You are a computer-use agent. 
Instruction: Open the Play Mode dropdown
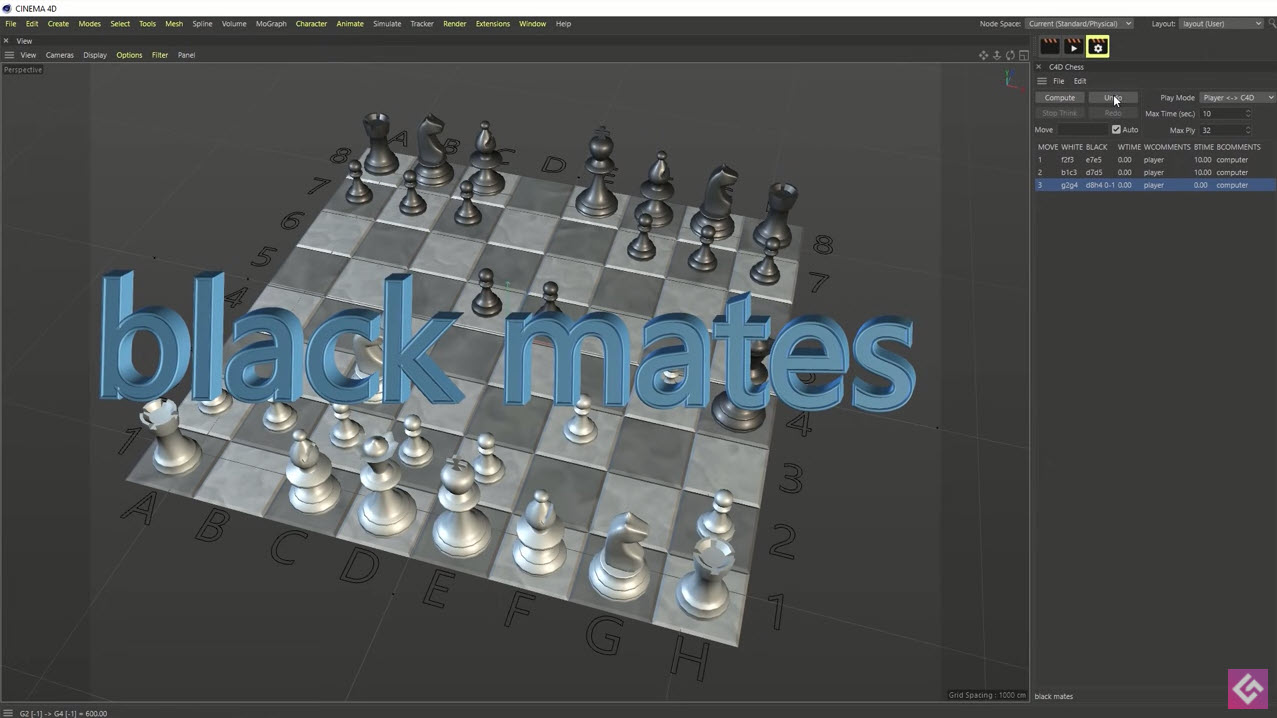click(x=1237, y=97)
